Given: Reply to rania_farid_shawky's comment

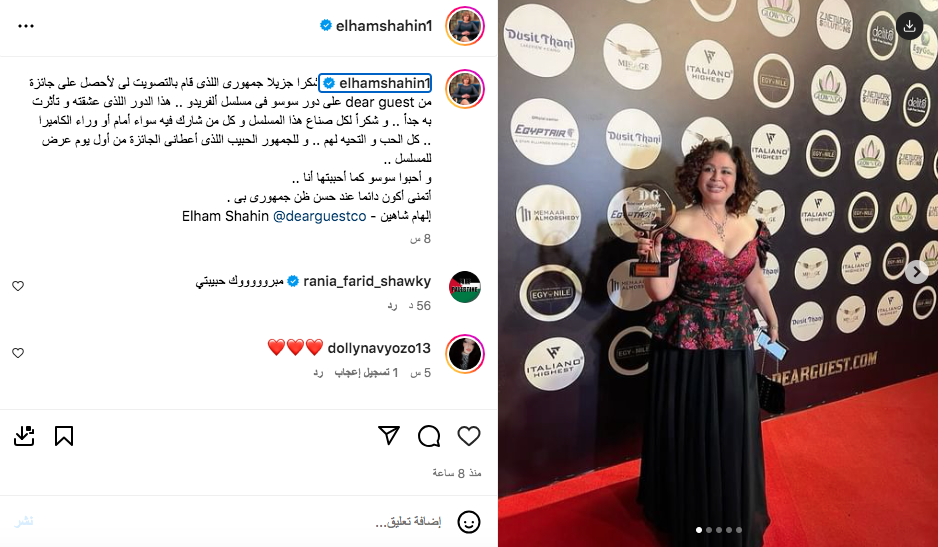Looking at the screenshot, I should tap(392, 306).
